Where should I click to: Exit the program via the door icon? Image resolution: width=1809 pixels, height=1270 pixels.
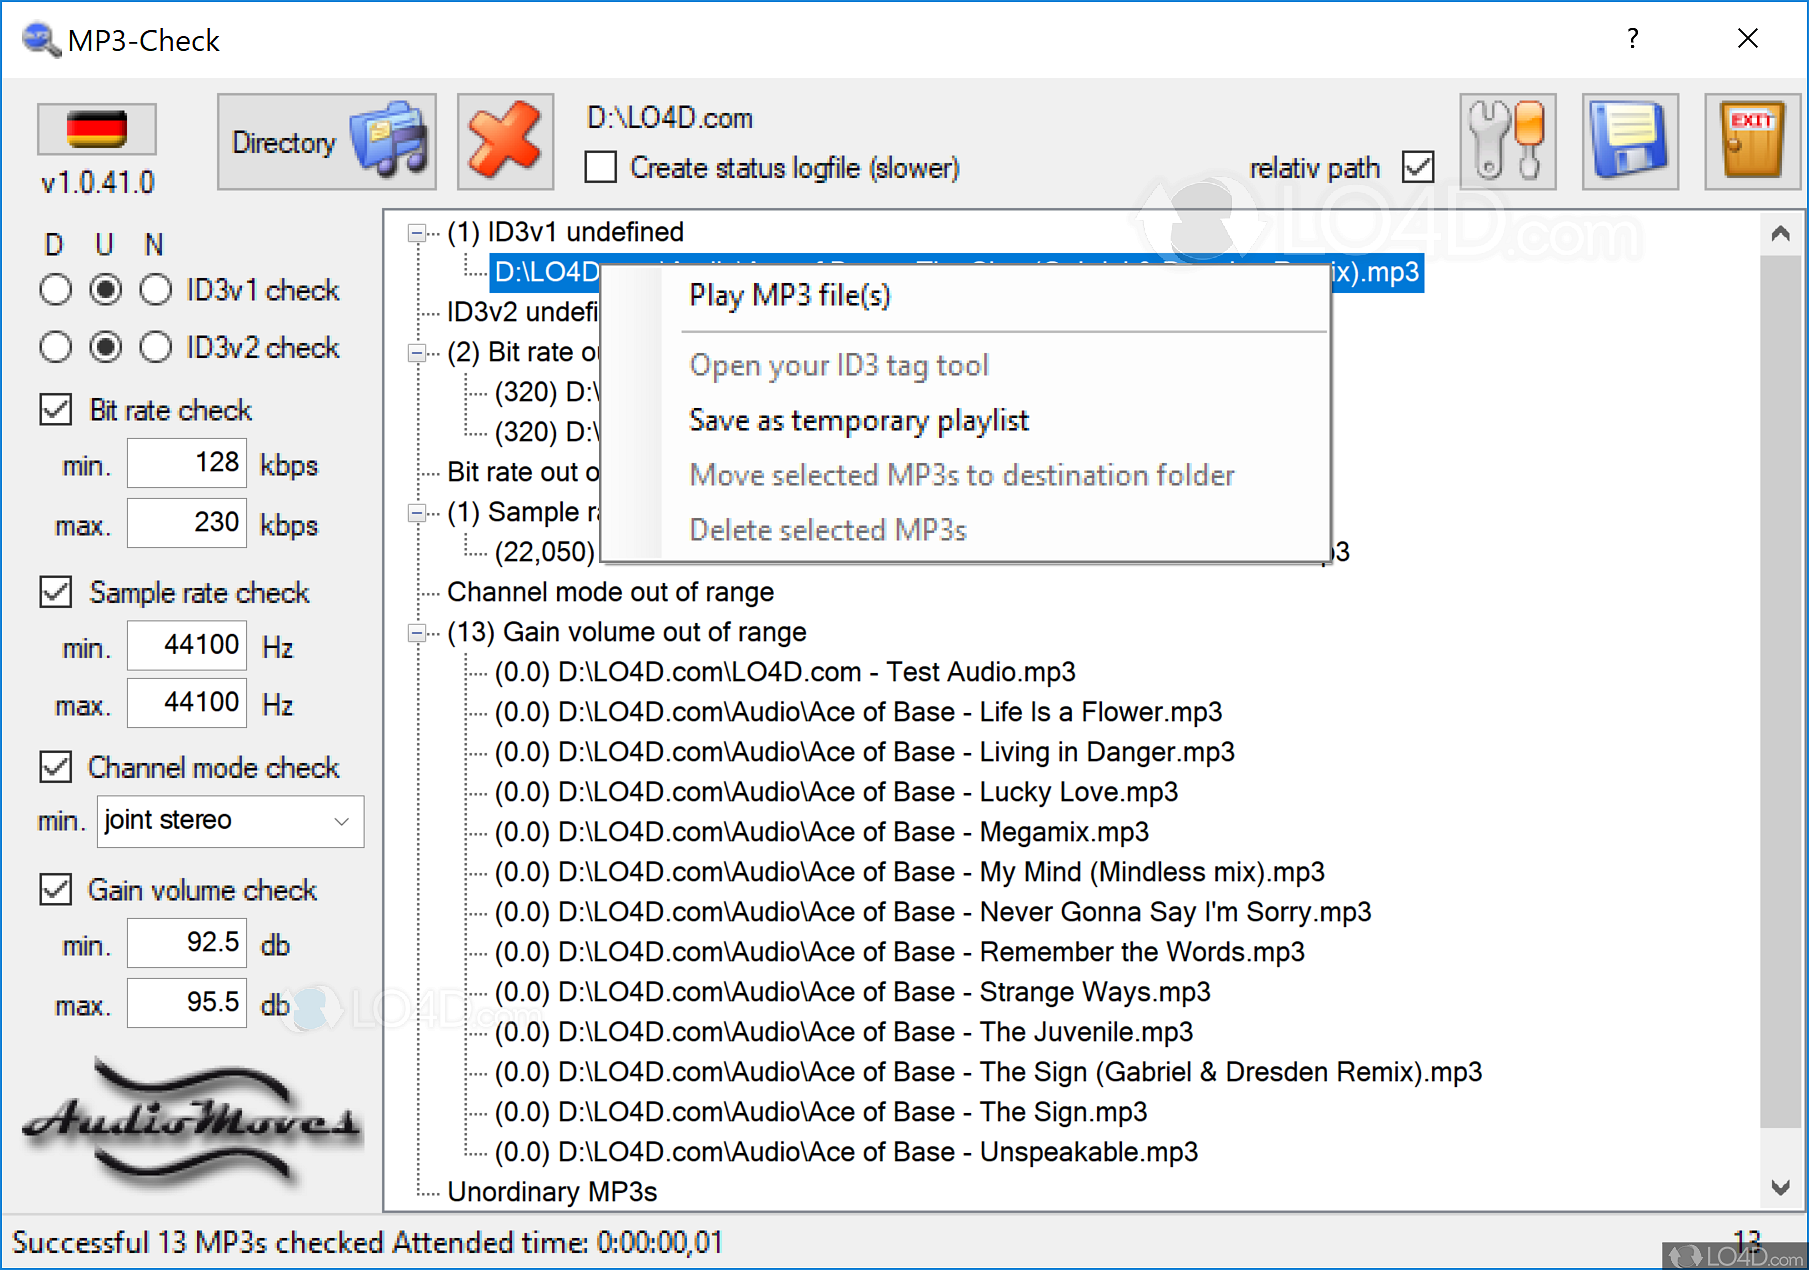tap(1751, 140)
